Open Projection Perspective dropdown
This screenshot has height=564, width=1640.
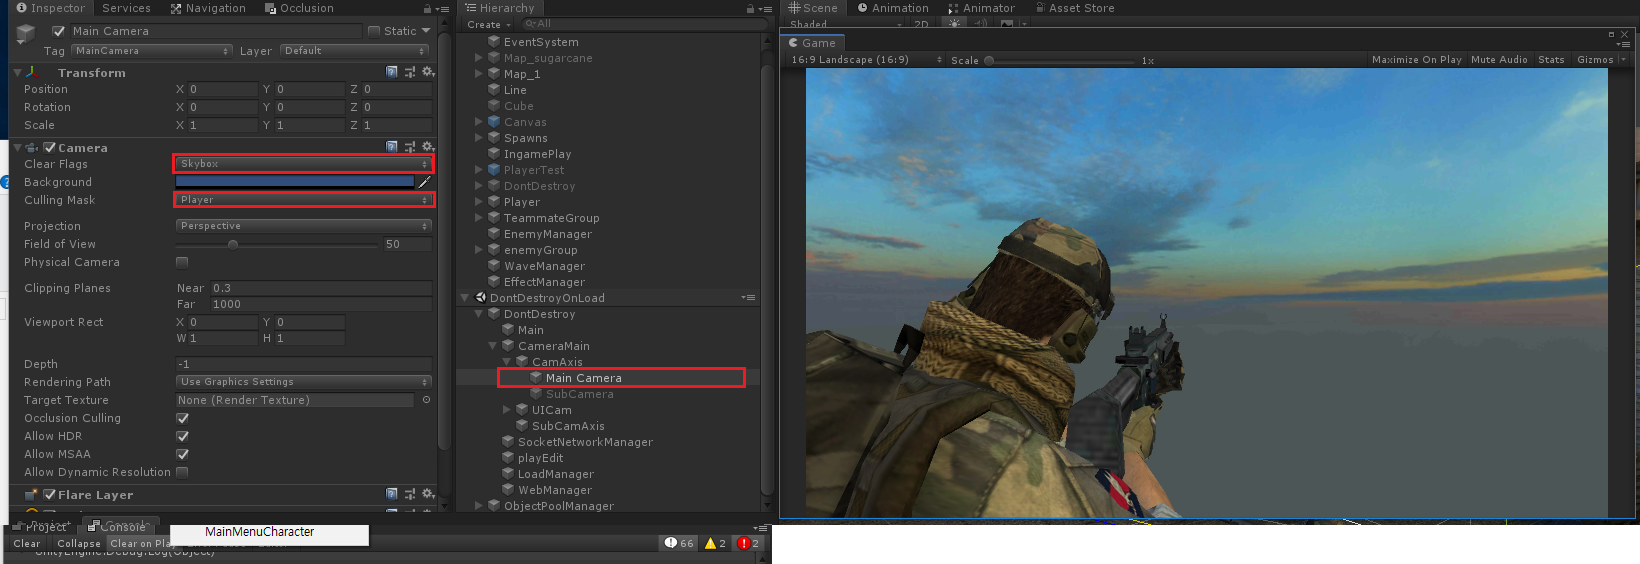pyautogui.click(x=304, y=226)
